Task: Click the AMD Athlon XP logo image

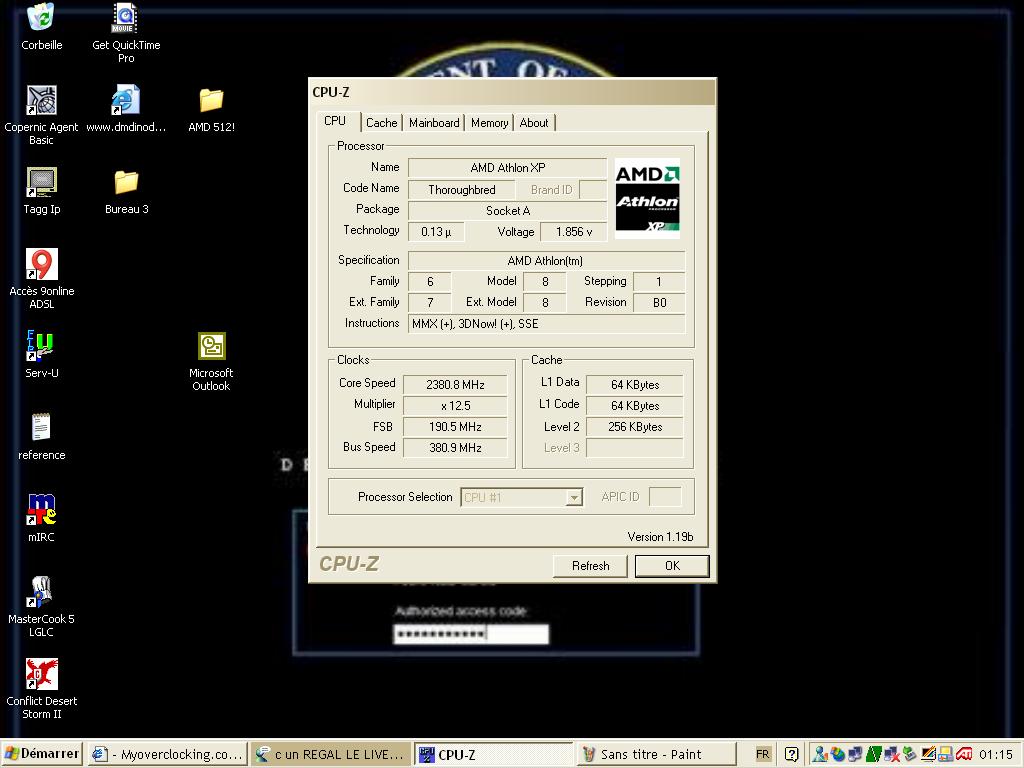Action: tap(647, 199)
